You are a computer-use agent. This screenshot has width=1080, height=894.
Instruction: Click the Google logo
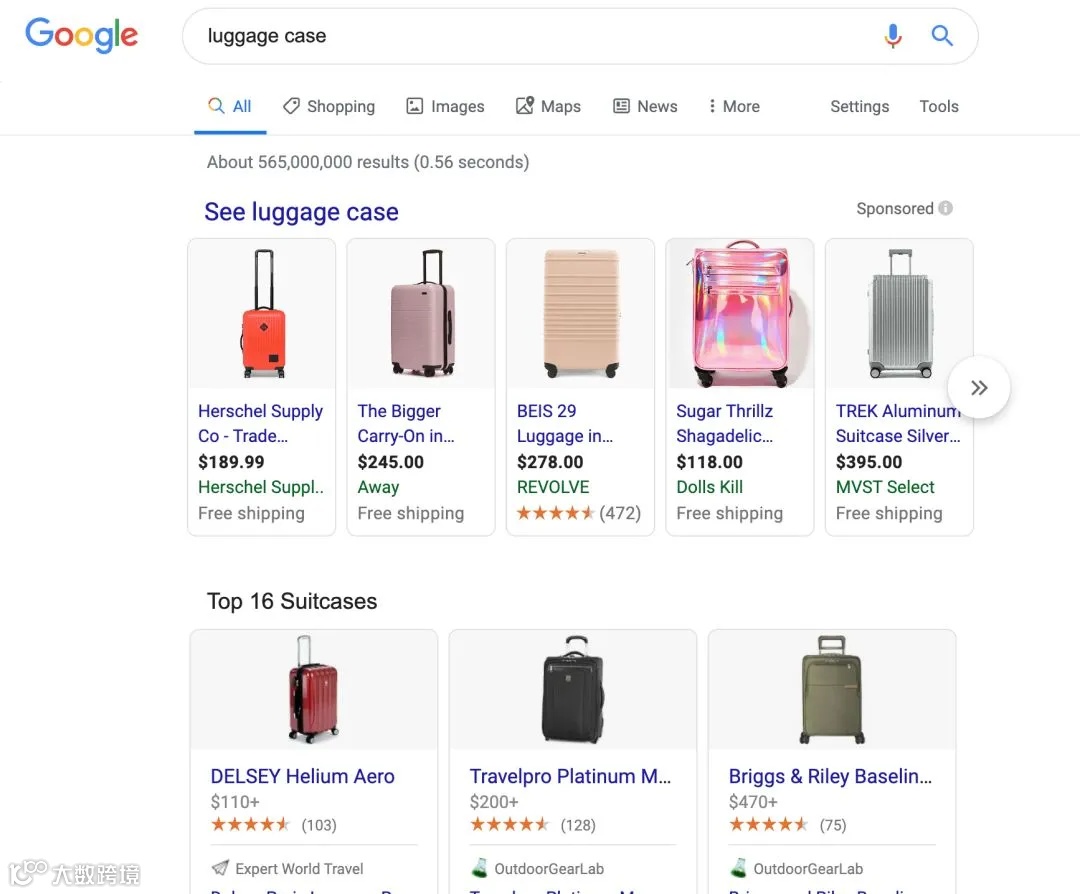coord(81,35)
